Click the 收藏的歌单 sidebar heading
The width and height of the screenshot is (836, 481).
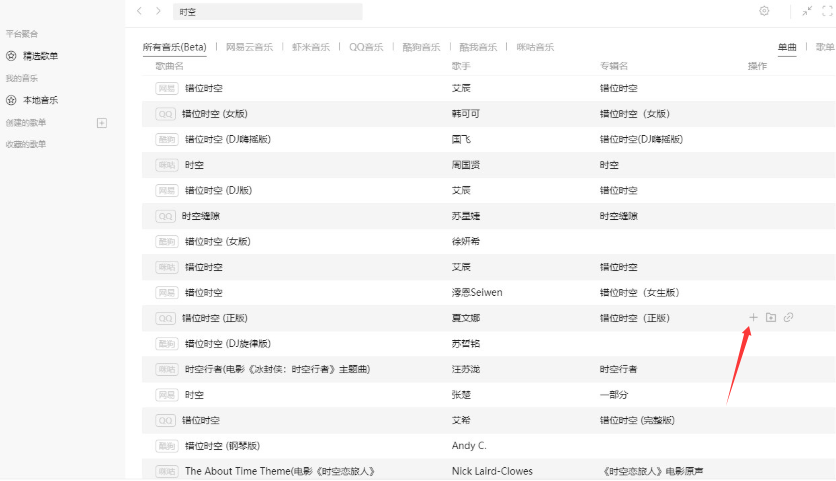(x=26, y=144)
